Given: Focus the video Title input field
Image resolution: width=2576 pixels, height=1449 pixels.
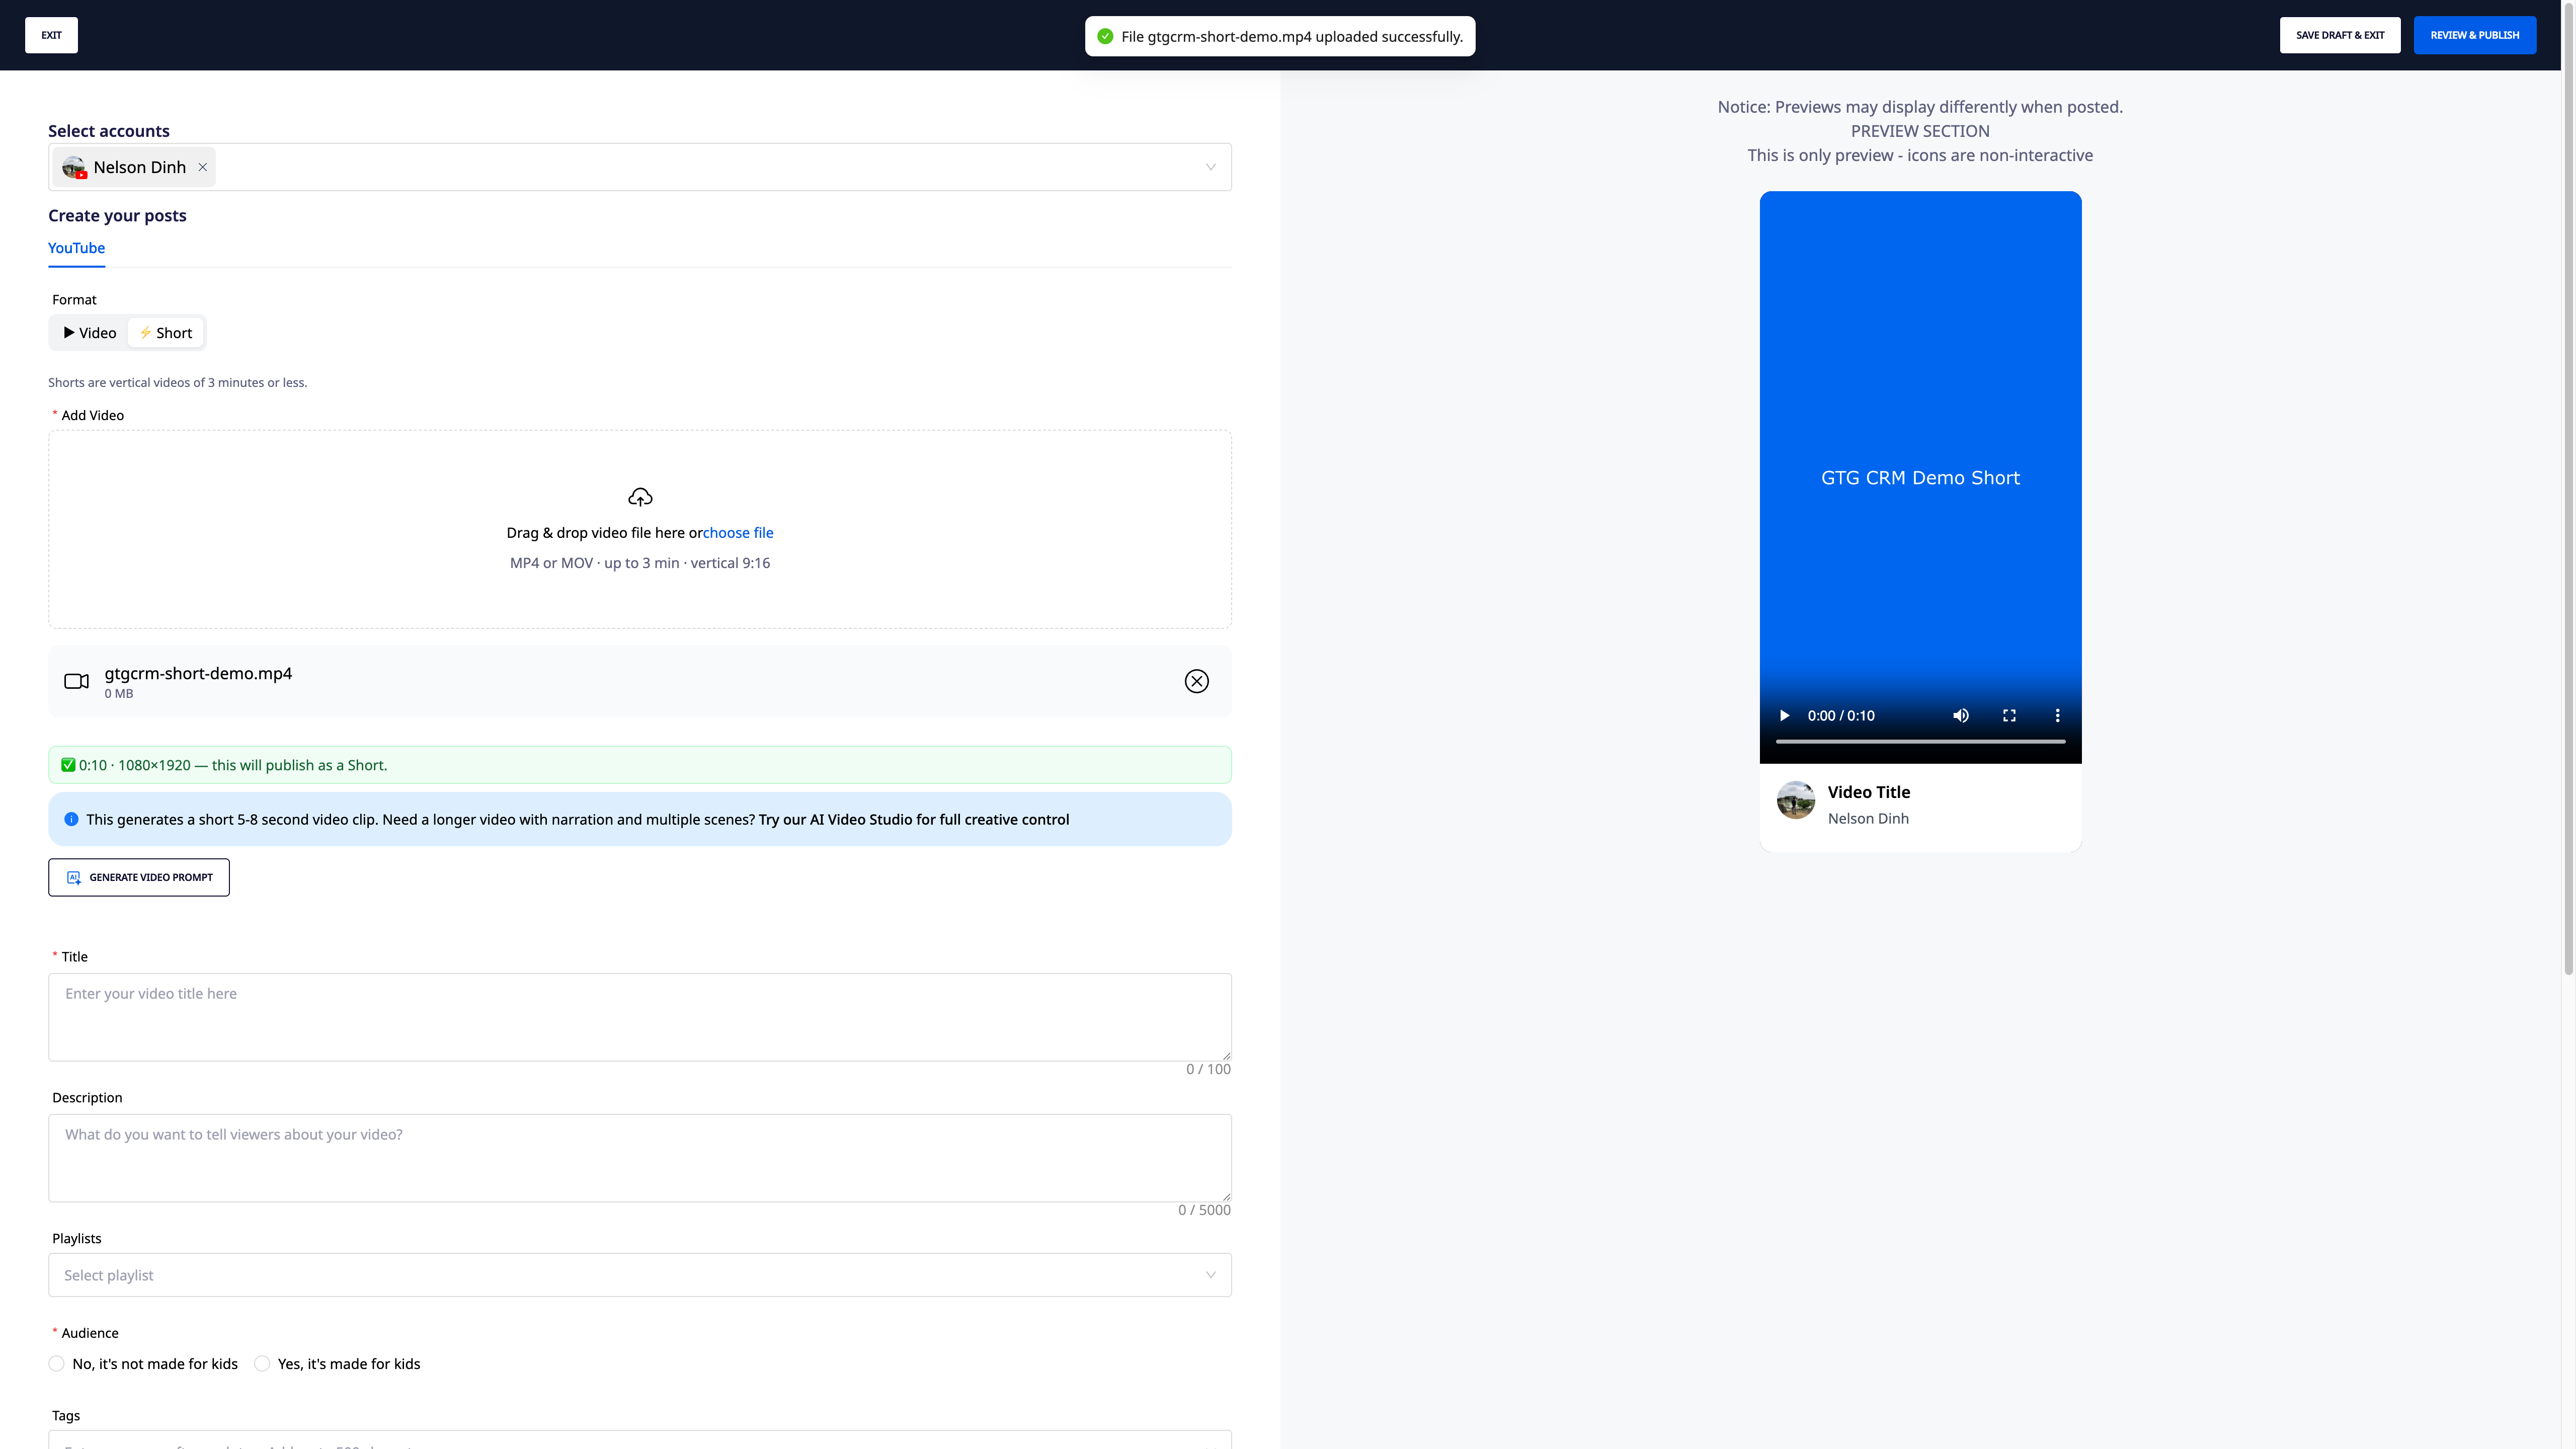Looking at the screenshot, I should click(x=640, y=1017).
